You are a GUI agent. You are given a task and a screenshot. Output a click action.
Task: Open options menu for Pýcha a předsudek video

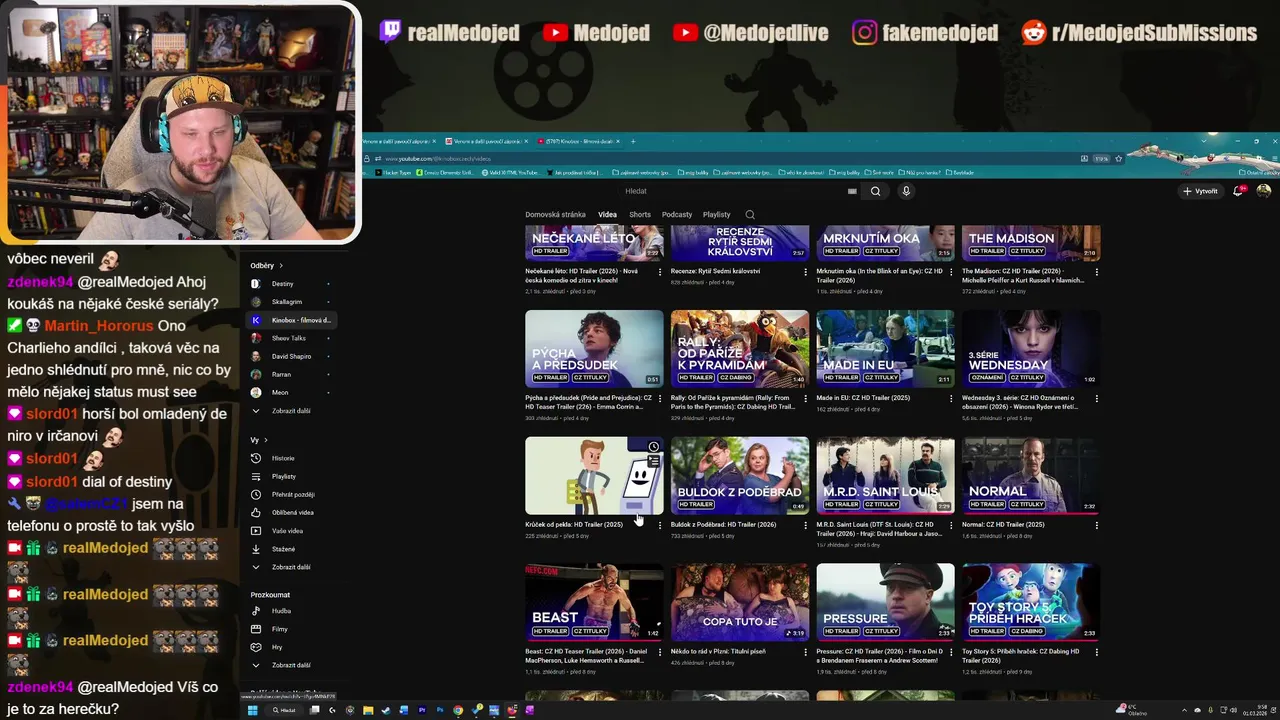659,398
